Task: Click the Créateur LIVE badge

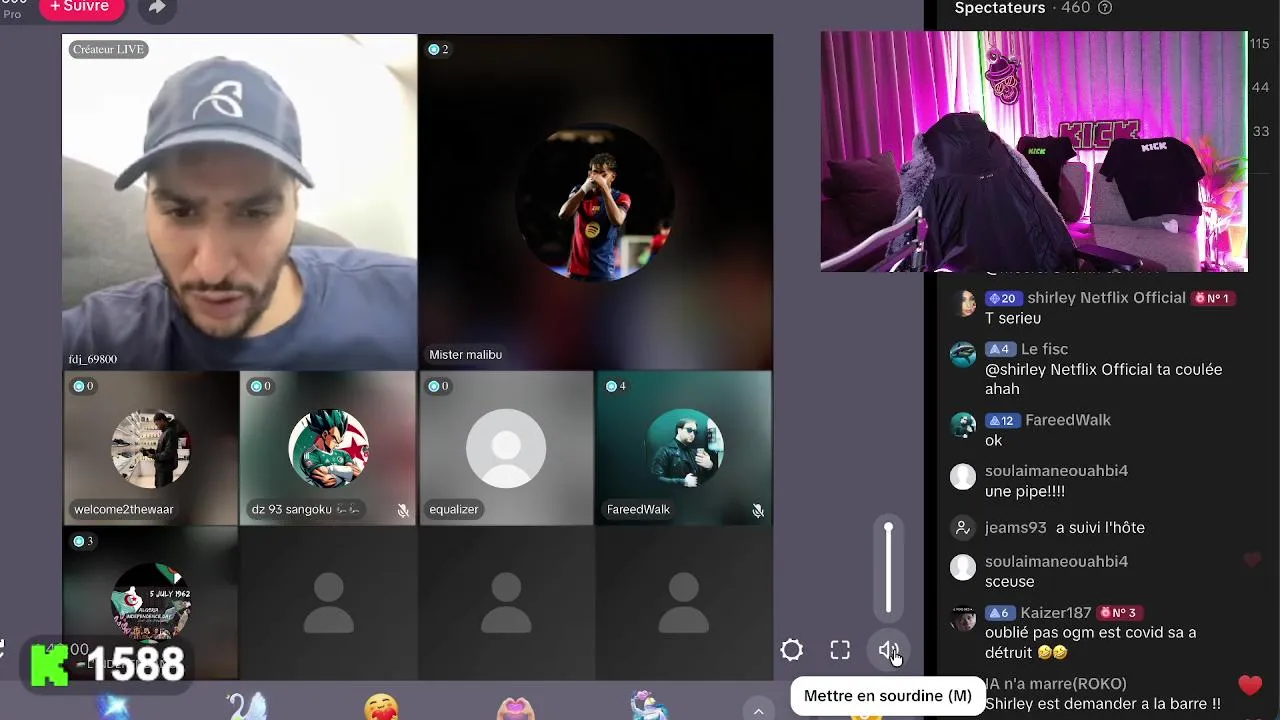Action: point(108,49)
